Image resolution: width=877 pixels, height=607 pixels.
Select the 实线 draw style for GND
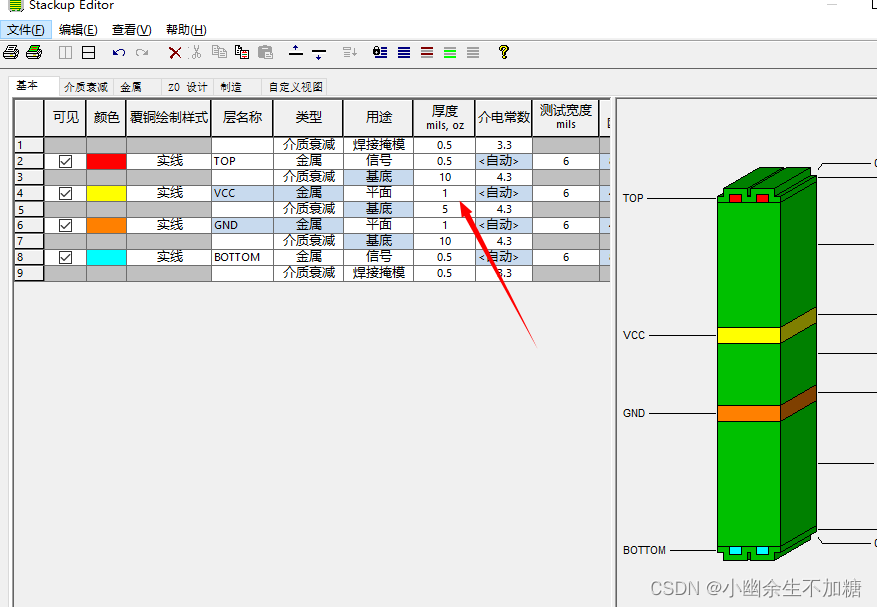click(x=169, y=225)
